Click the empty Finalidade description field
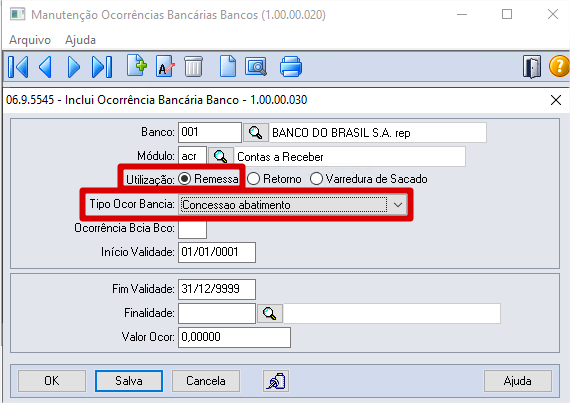570x403 pixels. [392, 313]
